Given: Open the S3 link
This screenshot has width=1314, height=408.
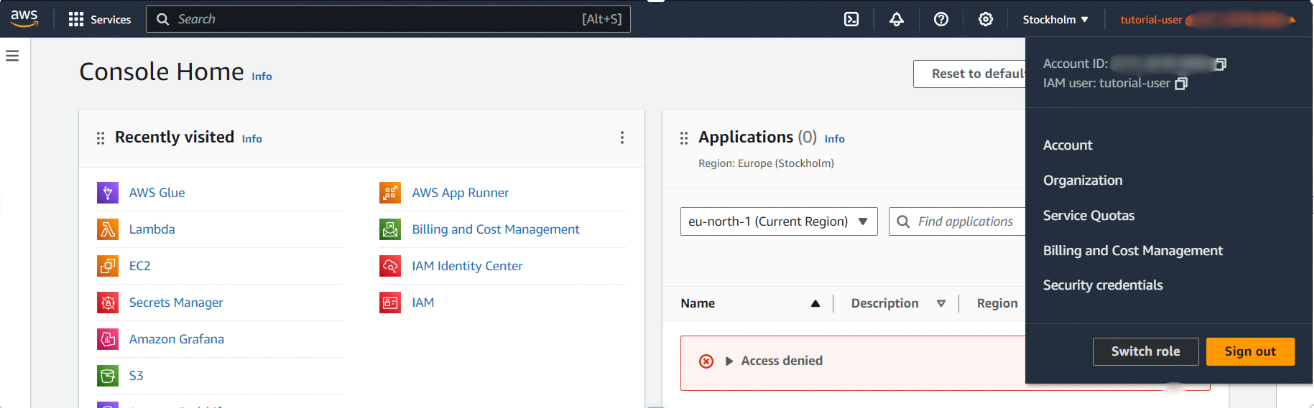Looking at the screenshot, I should 136,376.
